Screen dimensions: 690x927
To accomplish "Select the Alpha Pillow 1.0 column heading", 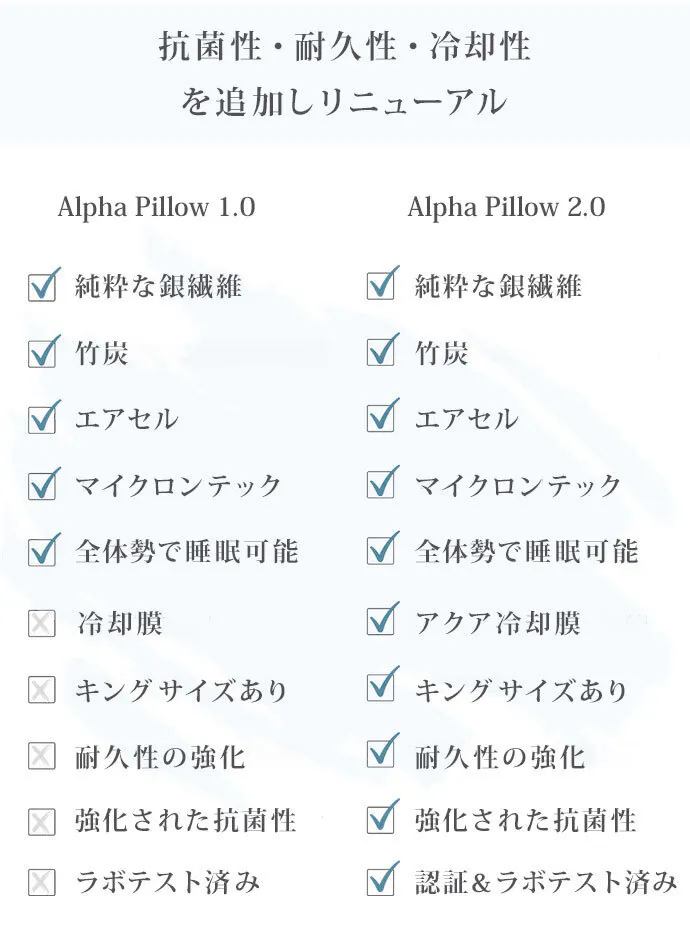I will coord(156,207).
